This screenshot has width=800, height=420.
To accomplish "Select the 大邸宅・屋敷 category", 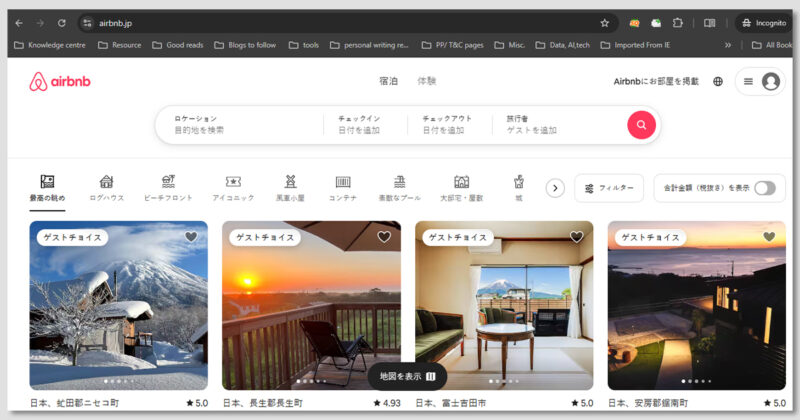I will pos(461,188).
